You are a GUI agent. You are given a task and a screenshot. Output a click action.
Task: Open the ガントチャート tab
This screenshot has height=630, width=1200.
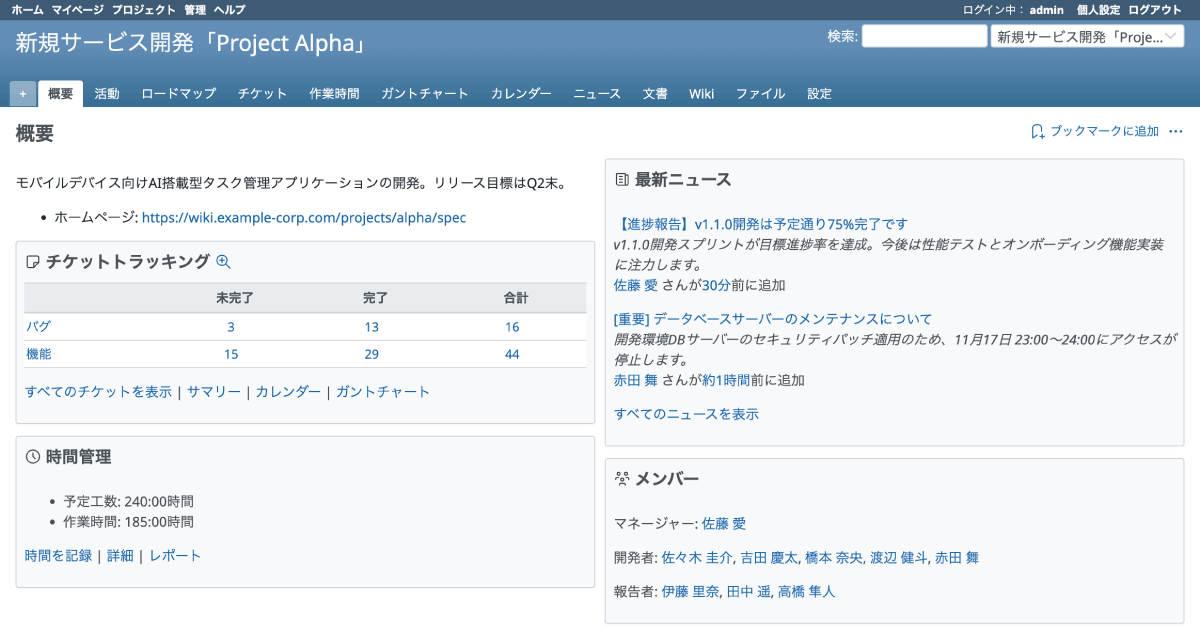tap(424, 94)
